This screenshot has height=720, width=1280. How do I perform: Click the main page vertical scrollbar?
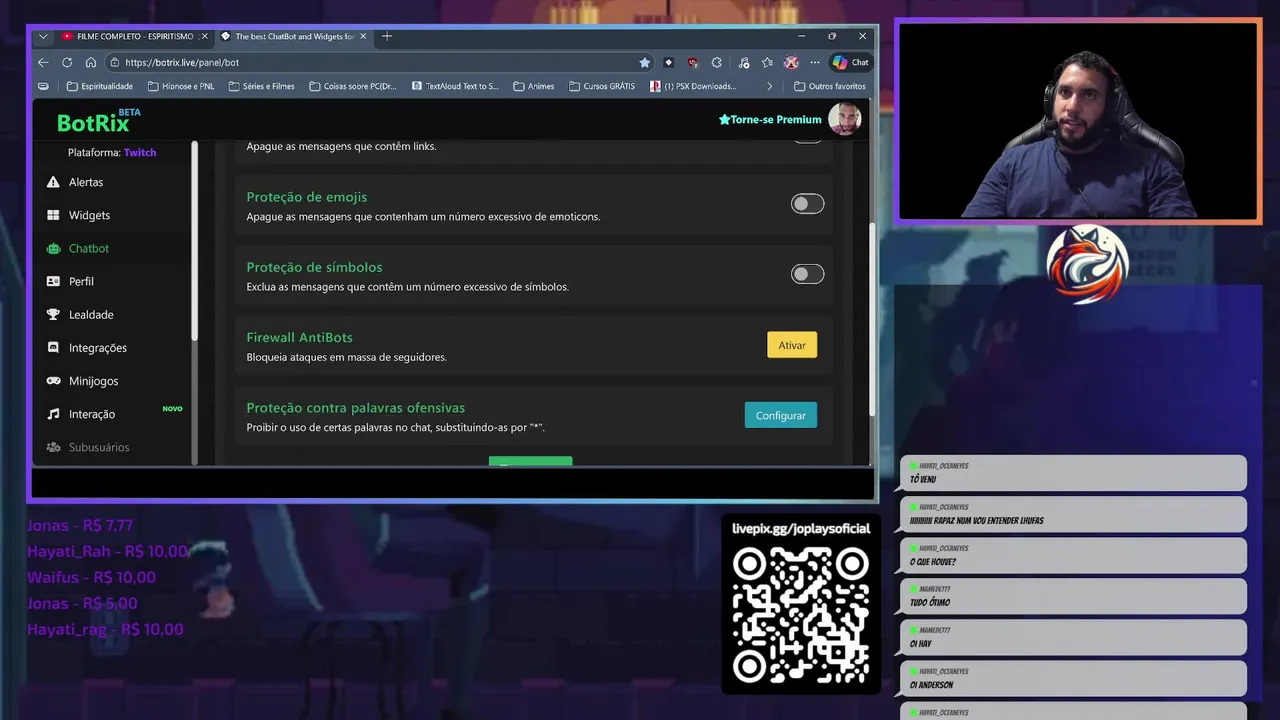pyautogui.click(x=872, y=320)
